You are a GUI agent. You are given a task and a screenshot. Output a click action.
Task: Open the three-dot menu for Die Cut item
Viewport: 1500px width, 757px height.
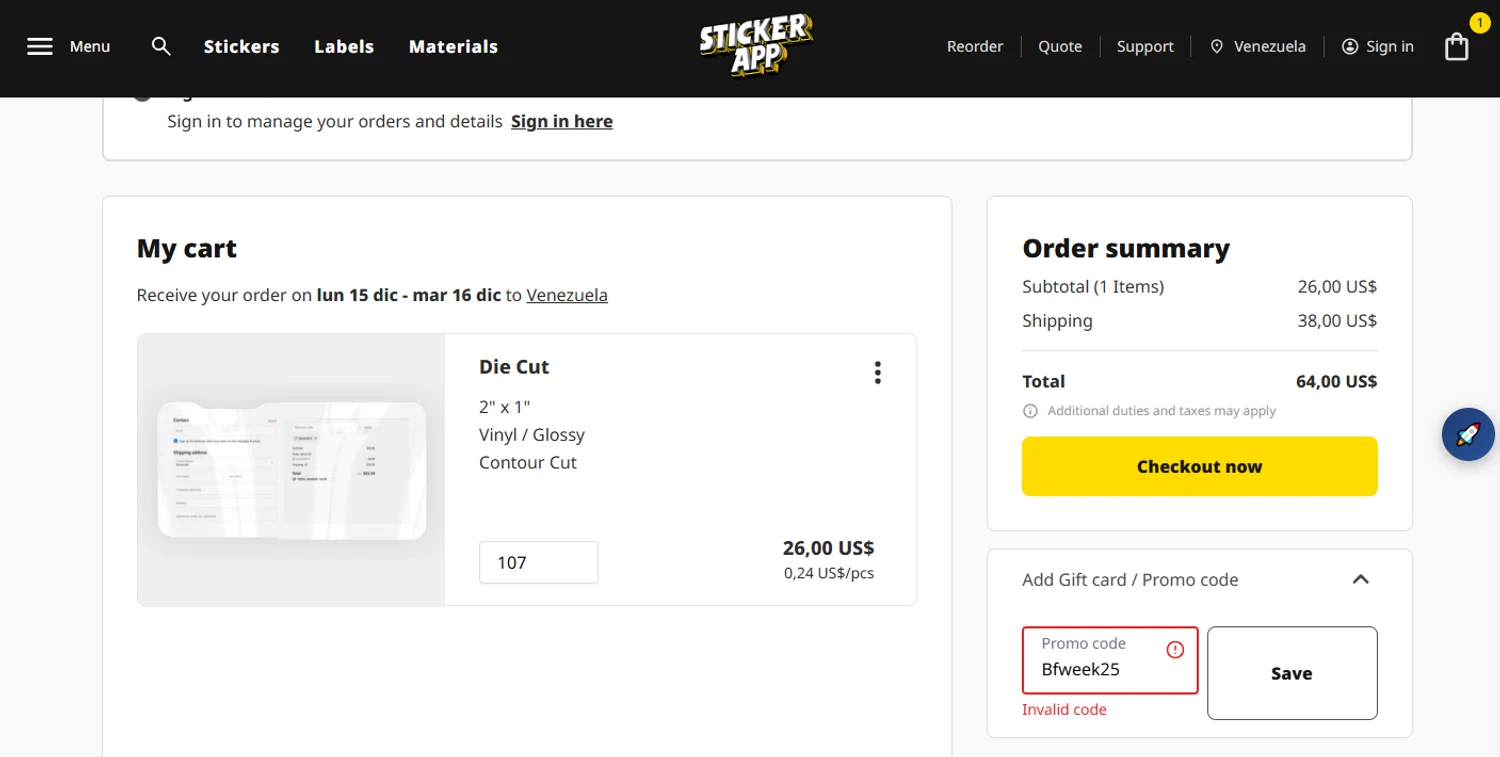(x=877, y=373)
